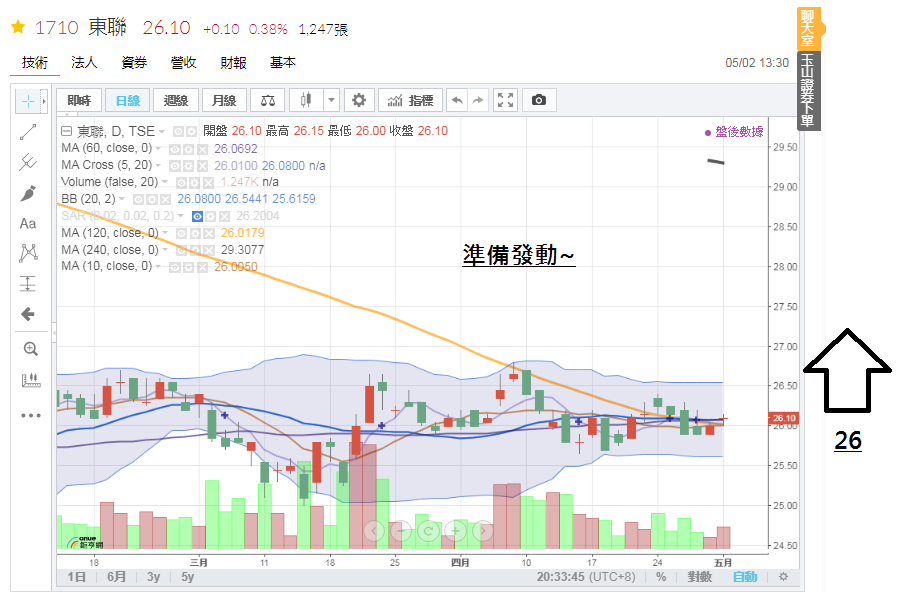Select the long position measurement tool
This screenshot has height=600, width=900.
tap(28, 283)
